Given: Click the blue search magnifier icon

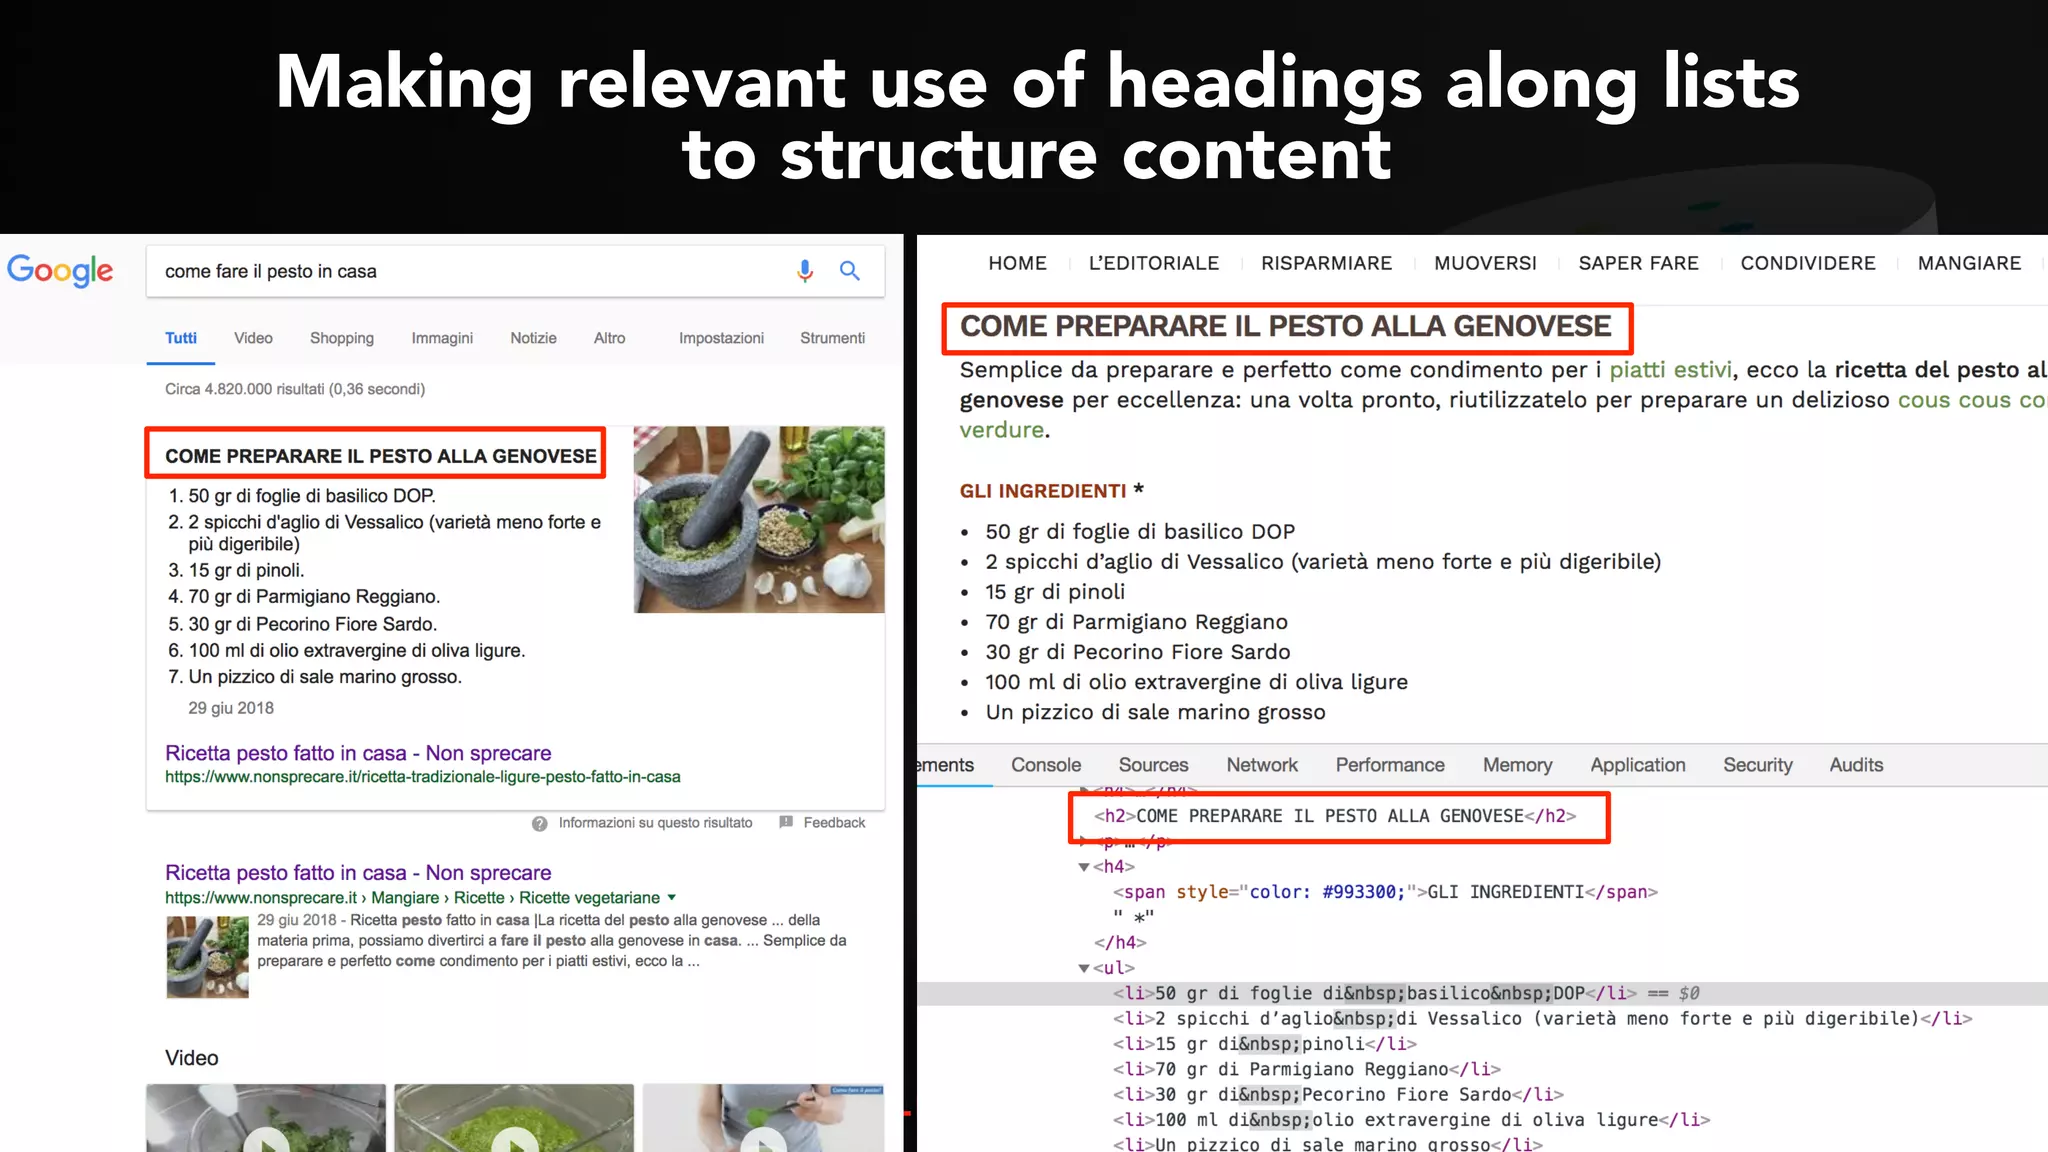Looking at the screenshot, I should 850,270.
